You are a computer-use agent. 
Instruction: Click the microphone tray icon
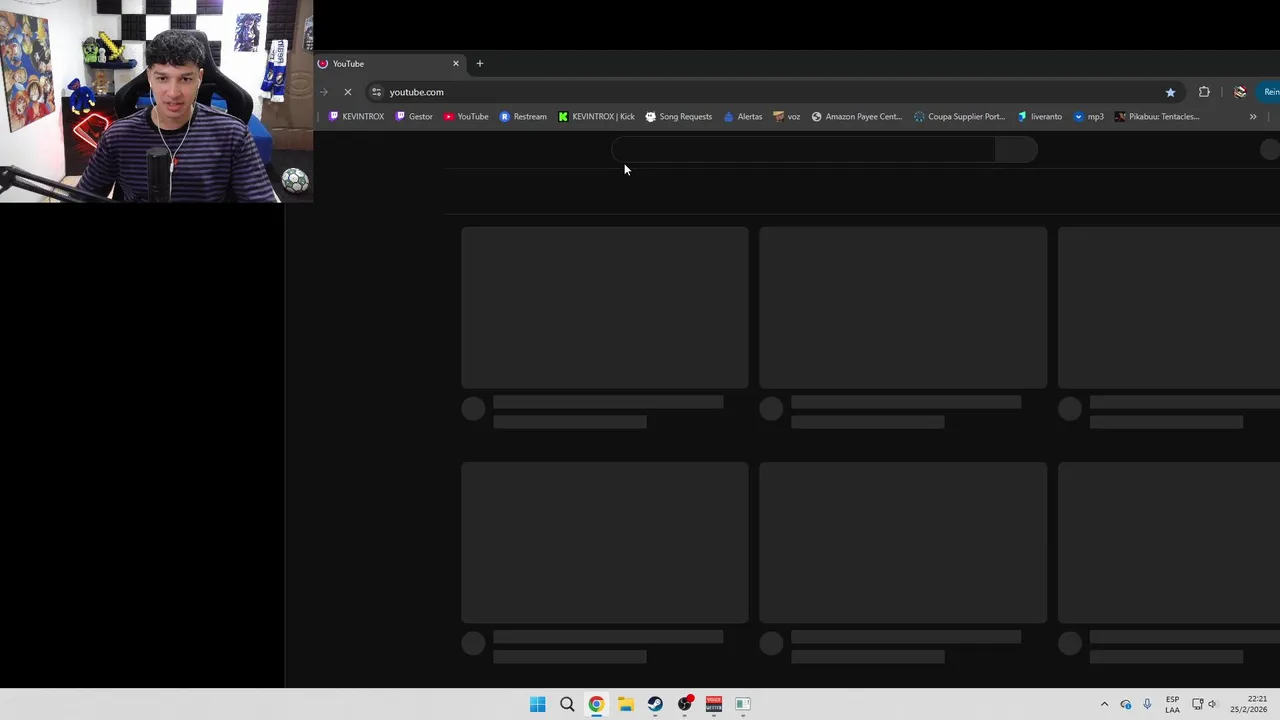point(1147,704)
